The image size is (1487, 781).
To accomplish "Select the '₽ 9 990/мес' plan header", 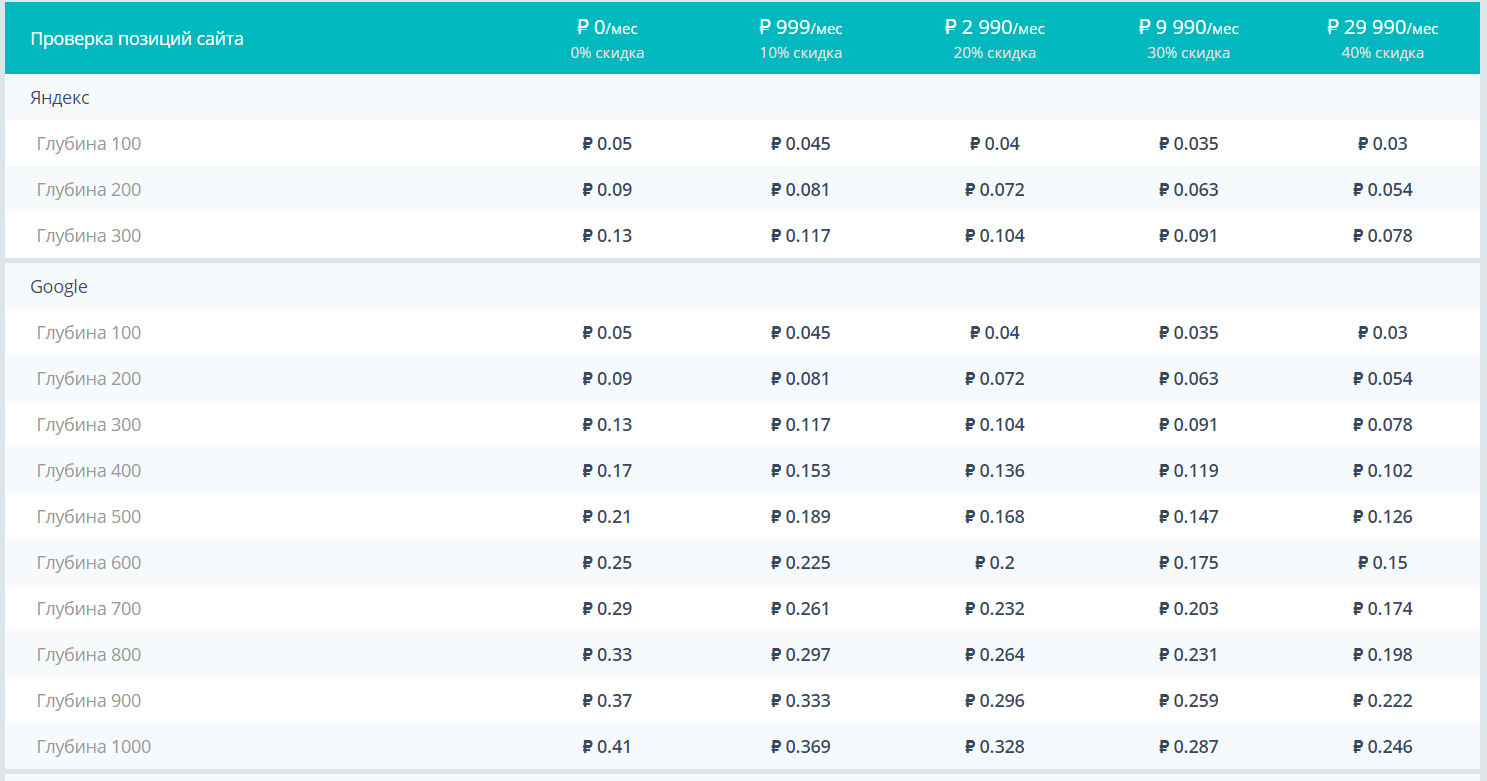I will pyautogui.click(x=1189, y=28).
